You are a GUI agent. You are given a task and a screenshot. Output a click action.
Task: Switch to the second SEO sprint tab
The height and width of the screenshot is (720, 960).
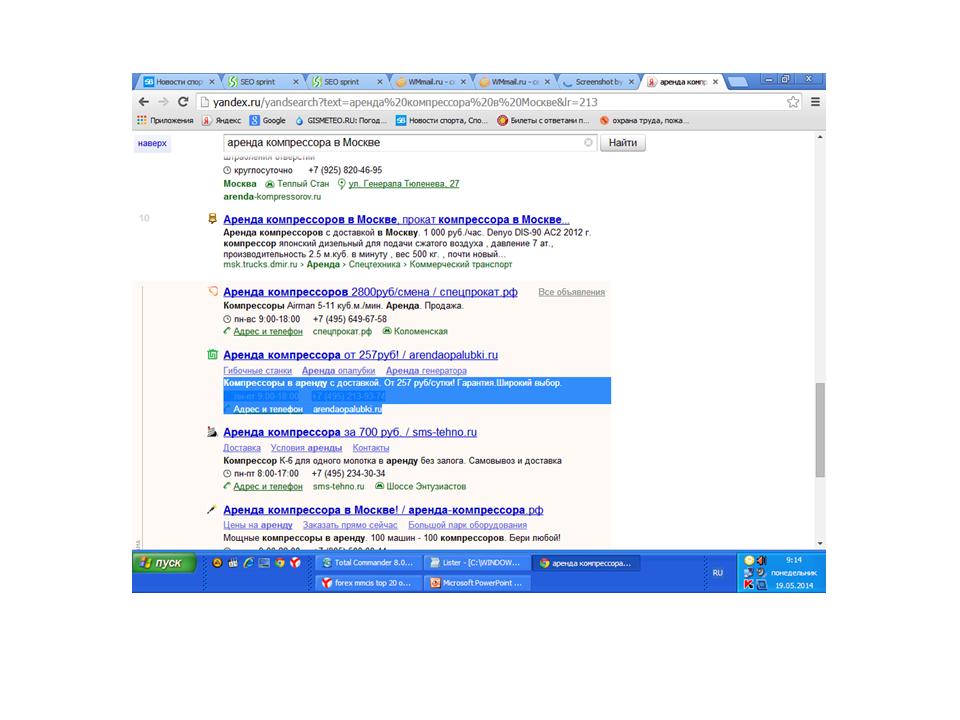[341, 81]
